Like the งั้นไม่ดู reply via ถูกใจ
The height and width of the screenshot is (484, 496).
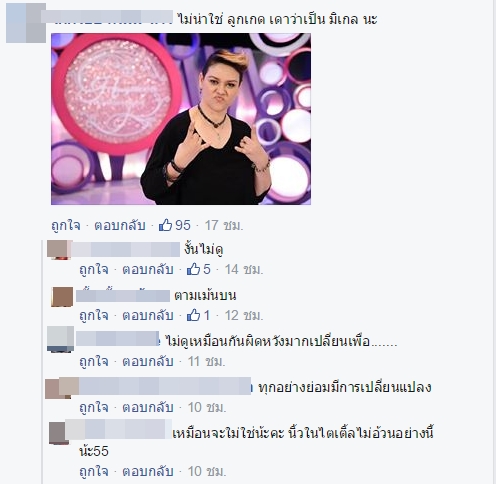[94, 269]
